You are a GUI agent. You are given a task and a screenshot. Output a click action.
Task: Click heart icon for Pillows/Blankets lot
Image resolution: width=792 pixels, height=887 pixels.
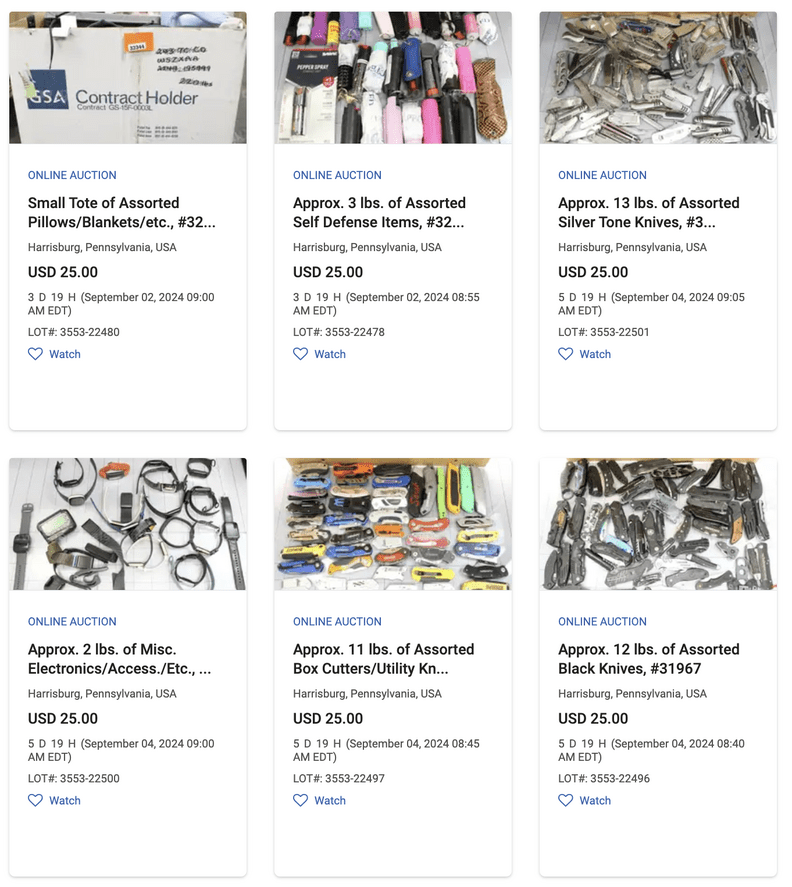(35, 354)
